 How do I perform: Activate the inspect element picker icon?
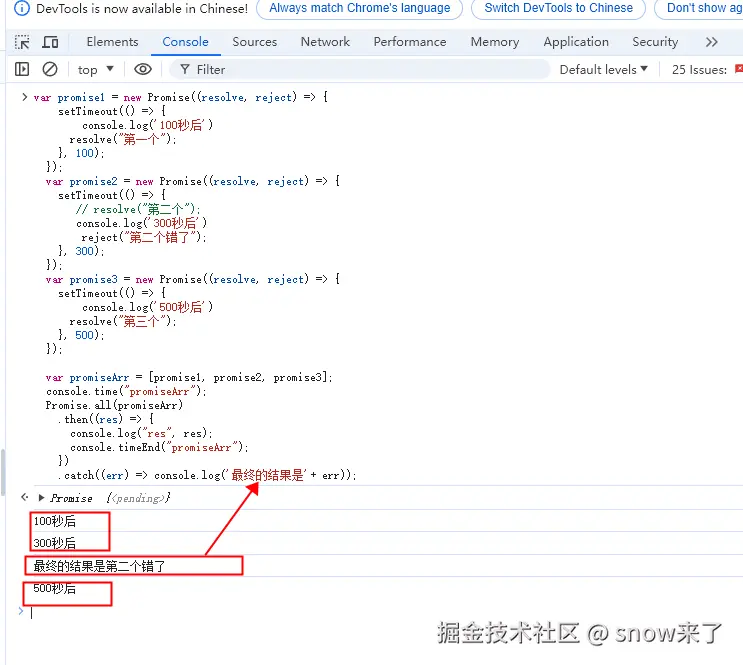[x=22, y=42]
